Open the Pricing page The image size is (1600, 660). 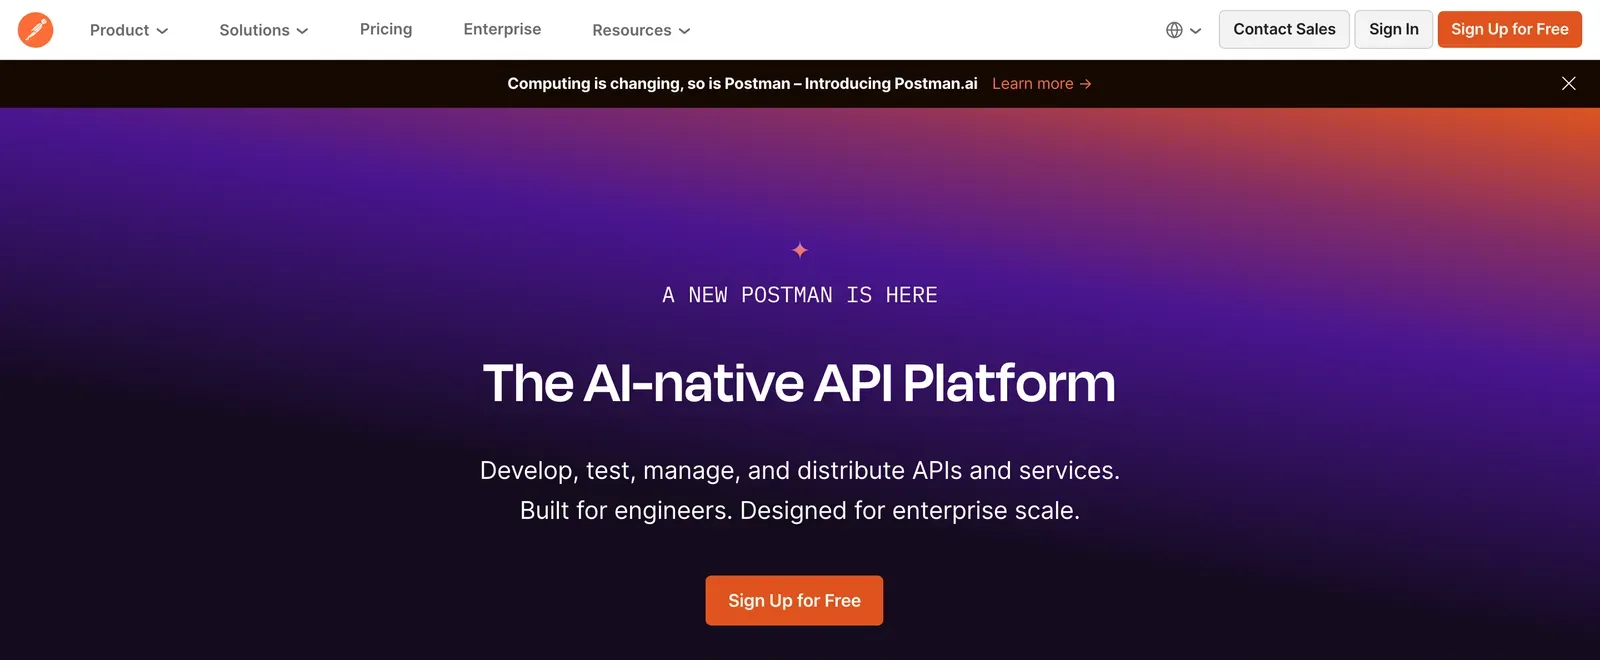(x=386, y=29)
